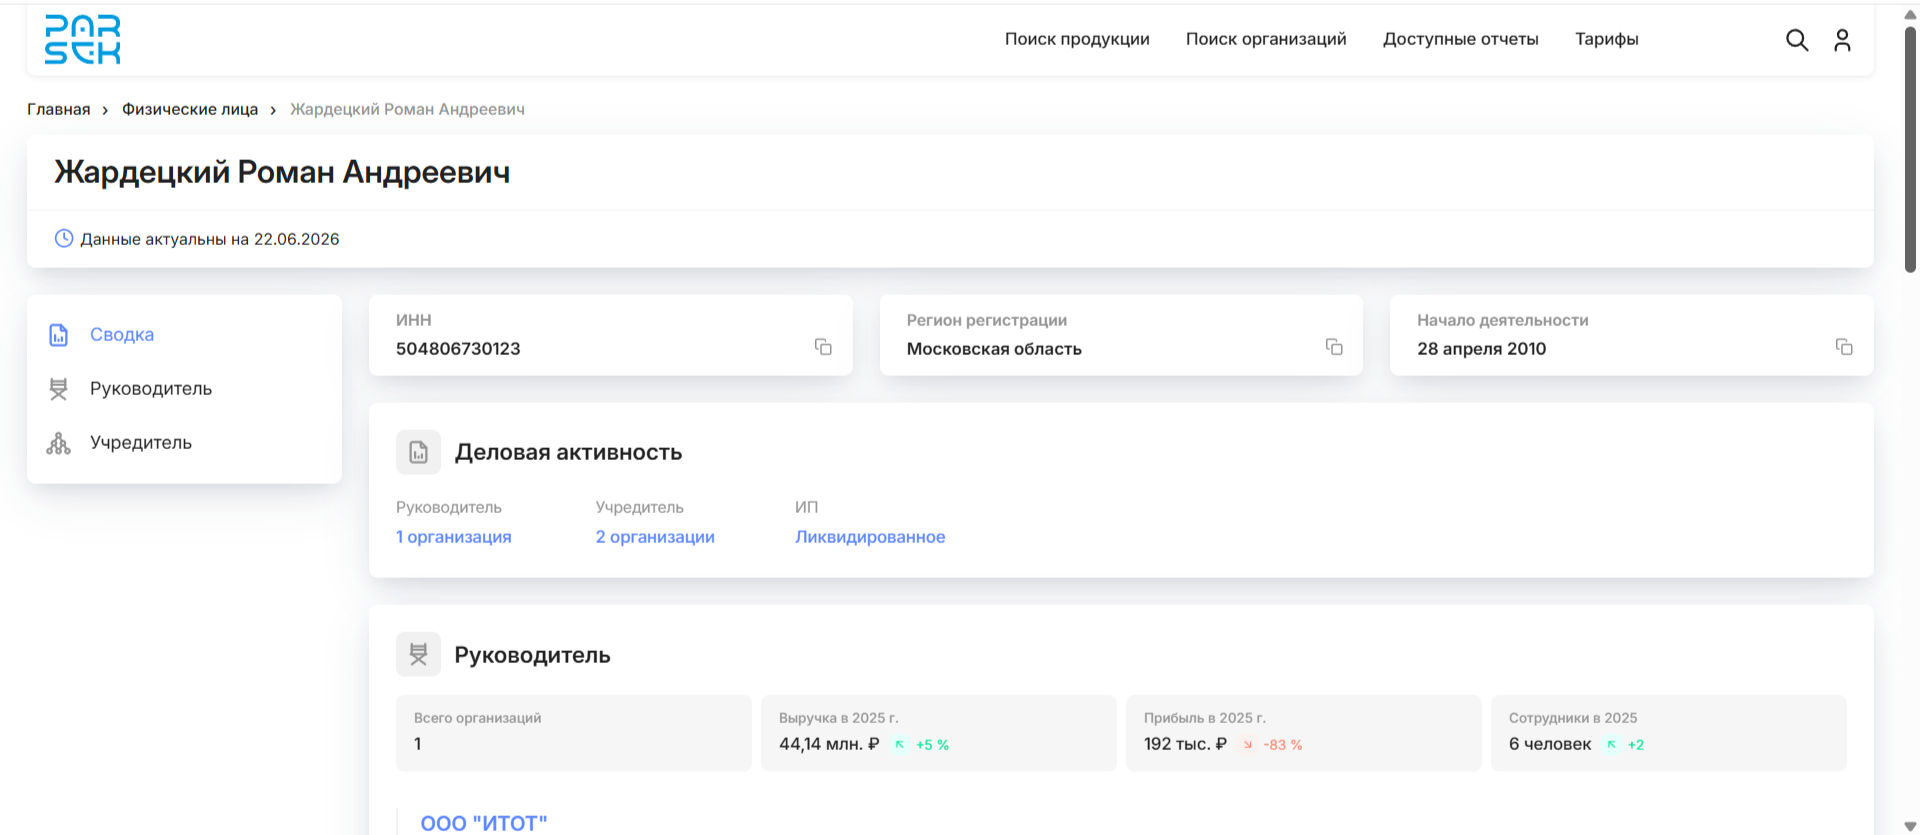
Task: Click the Всего организаций card
Action: point(573,733)
